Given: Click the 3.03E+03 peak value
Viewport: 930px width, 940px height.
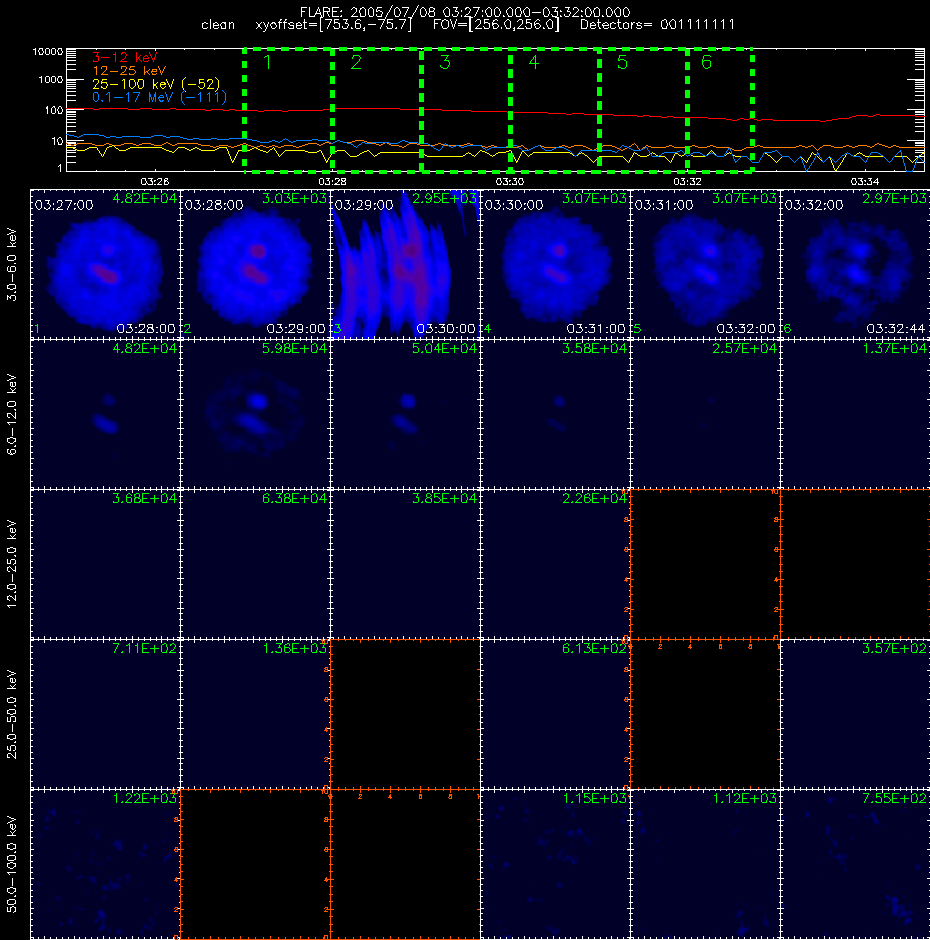Looking at the screenshot, I should 294,198.
